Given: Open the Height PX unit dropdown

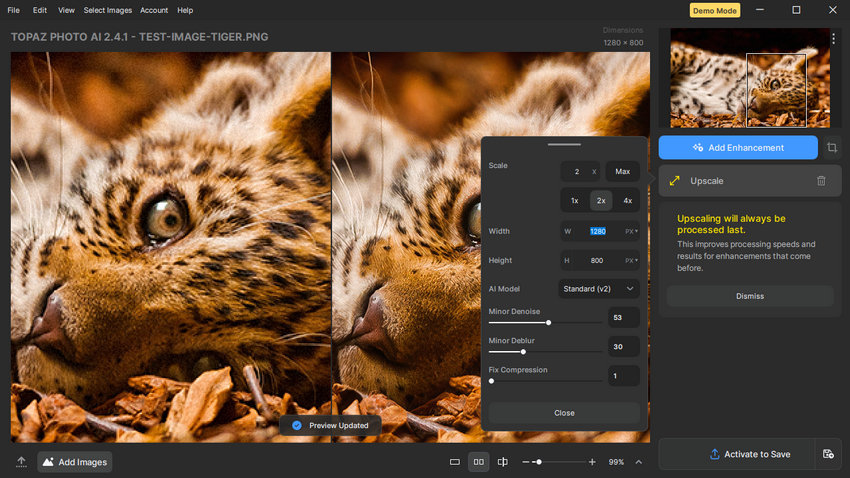Looking at the screenshot, I should click(x=631, y=261).
